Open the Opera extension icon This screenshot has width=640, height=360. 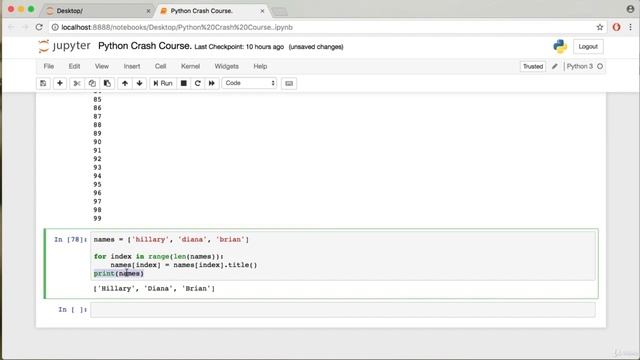(x=616, y=27)
